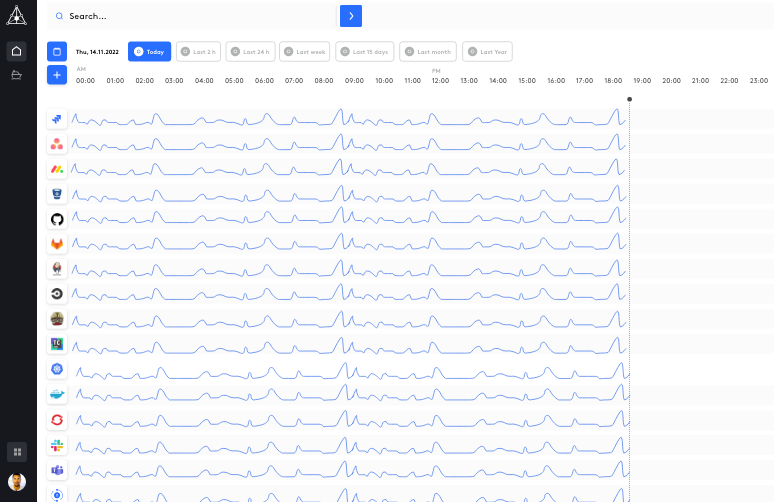Click the 18:00 timeline hour label
774x502 pixels.
(x=613, y=80)
